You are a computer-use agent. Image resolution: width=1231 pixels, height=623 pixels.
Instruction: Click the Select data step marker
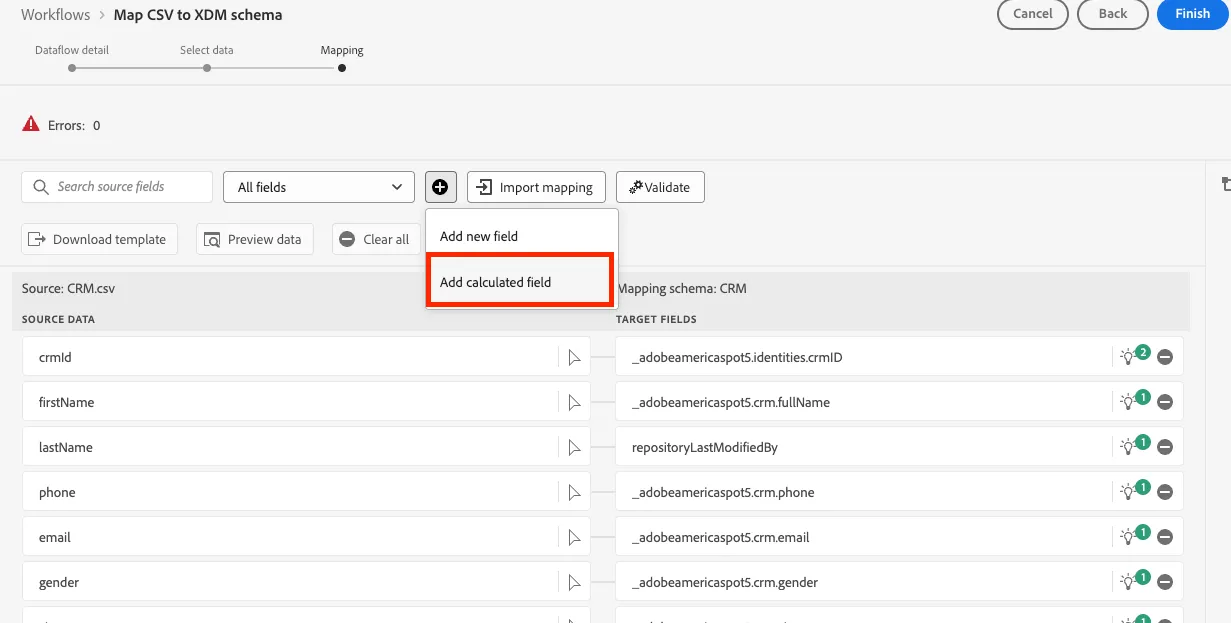(207, 68)
